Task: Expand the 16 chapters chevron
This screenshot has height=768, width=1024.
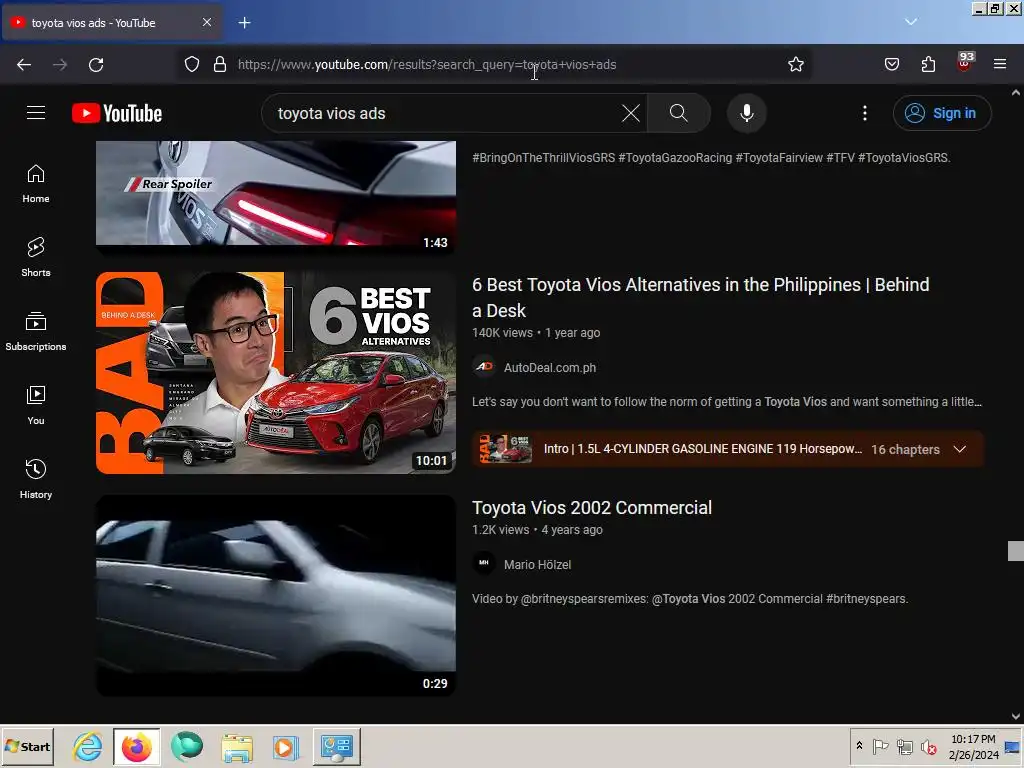Action: coord(959,449)
